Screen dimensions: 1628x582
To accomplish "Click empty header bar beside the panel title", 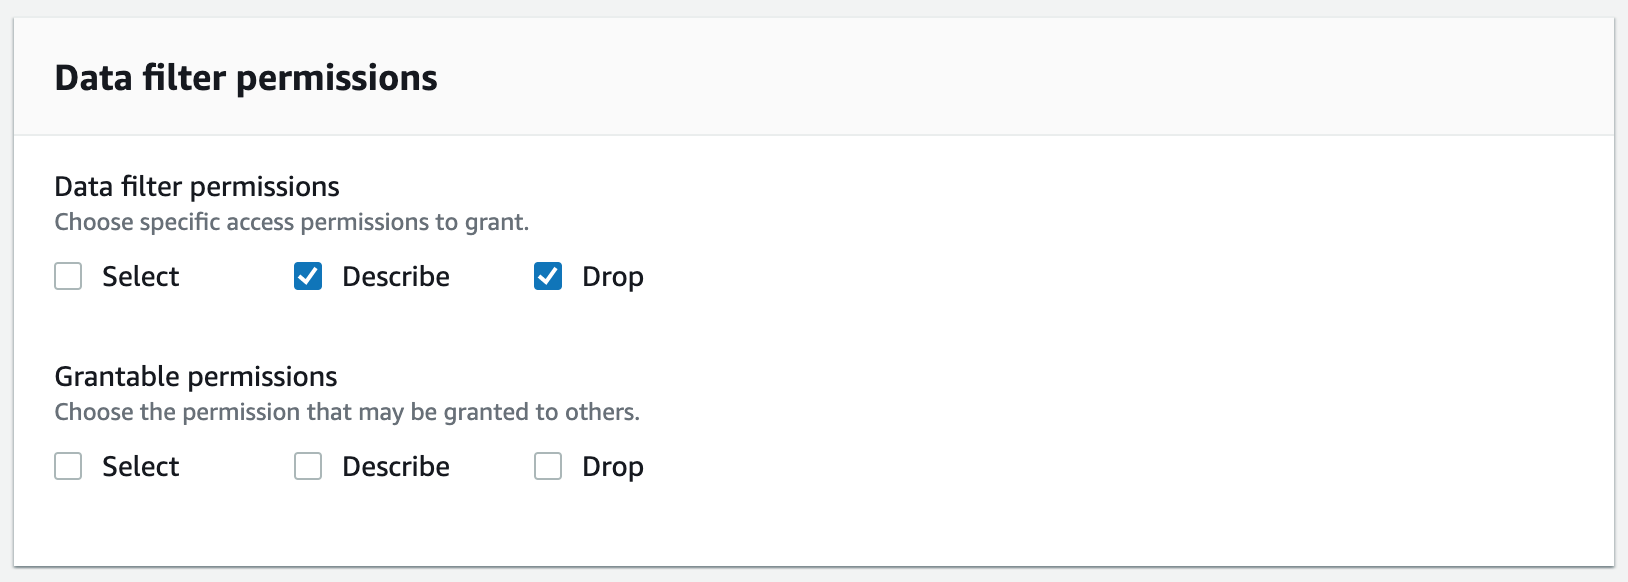I will point(1000,78).
